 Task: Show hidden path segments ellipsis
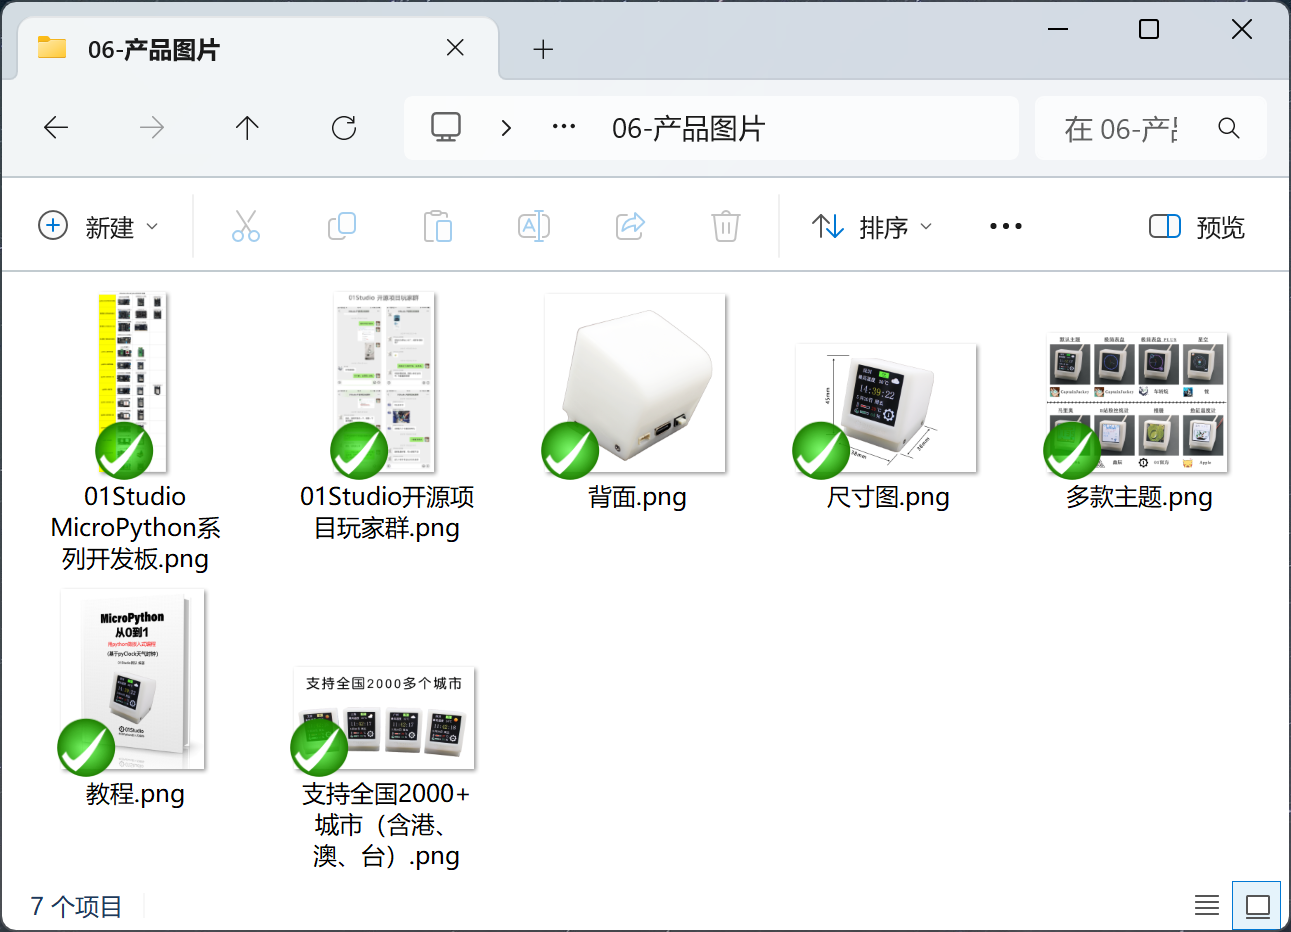tap(564, 127)
